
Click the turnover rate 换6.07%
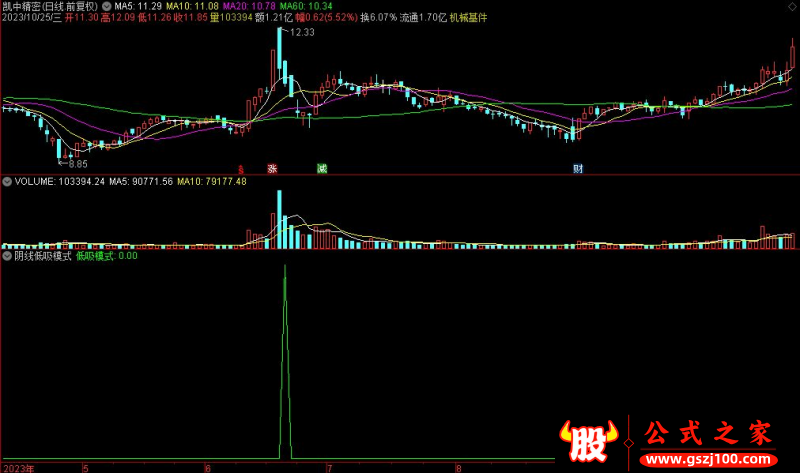[378, 18]
